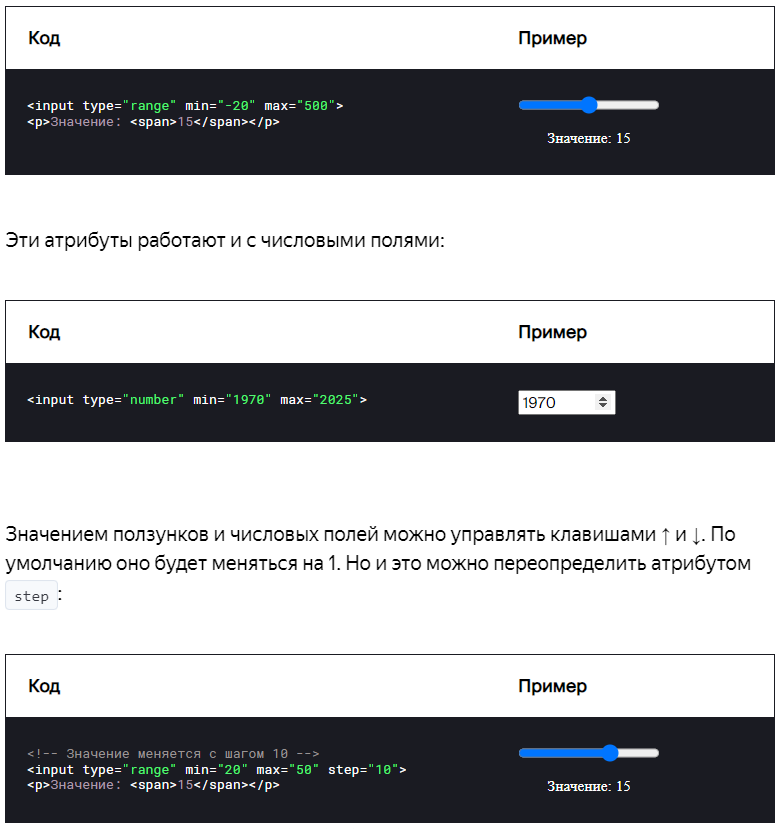Click the gray comment line about шагом 10
This screenshot has height=830, width=781.
173,753
